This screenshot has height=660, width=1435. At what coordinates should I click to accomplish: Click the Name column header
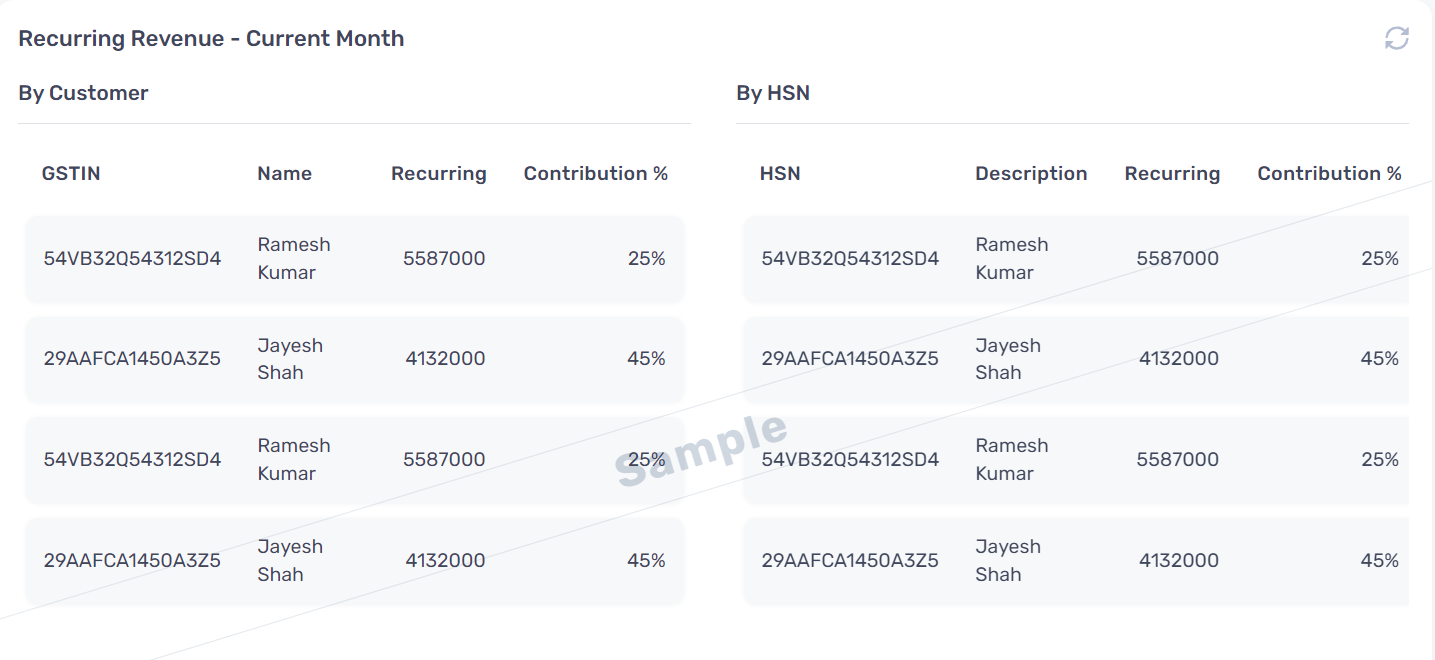click(x=284, y=173)
